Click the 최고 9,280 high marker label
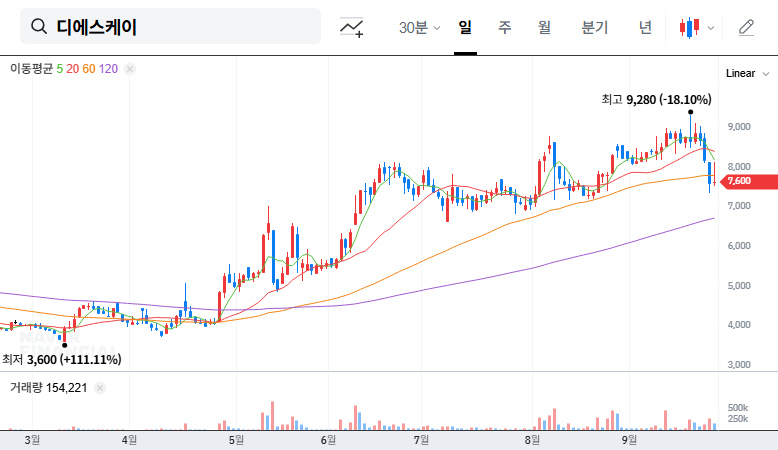Image resolution: width=778 pixels, height=450 pixels. tap(656, 100)
